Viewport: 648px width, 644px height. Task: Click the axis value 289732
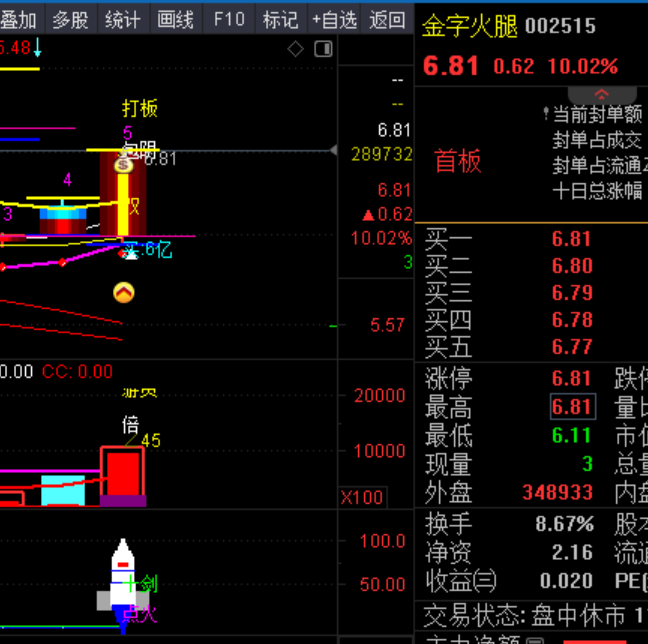[x=381, y=155]
